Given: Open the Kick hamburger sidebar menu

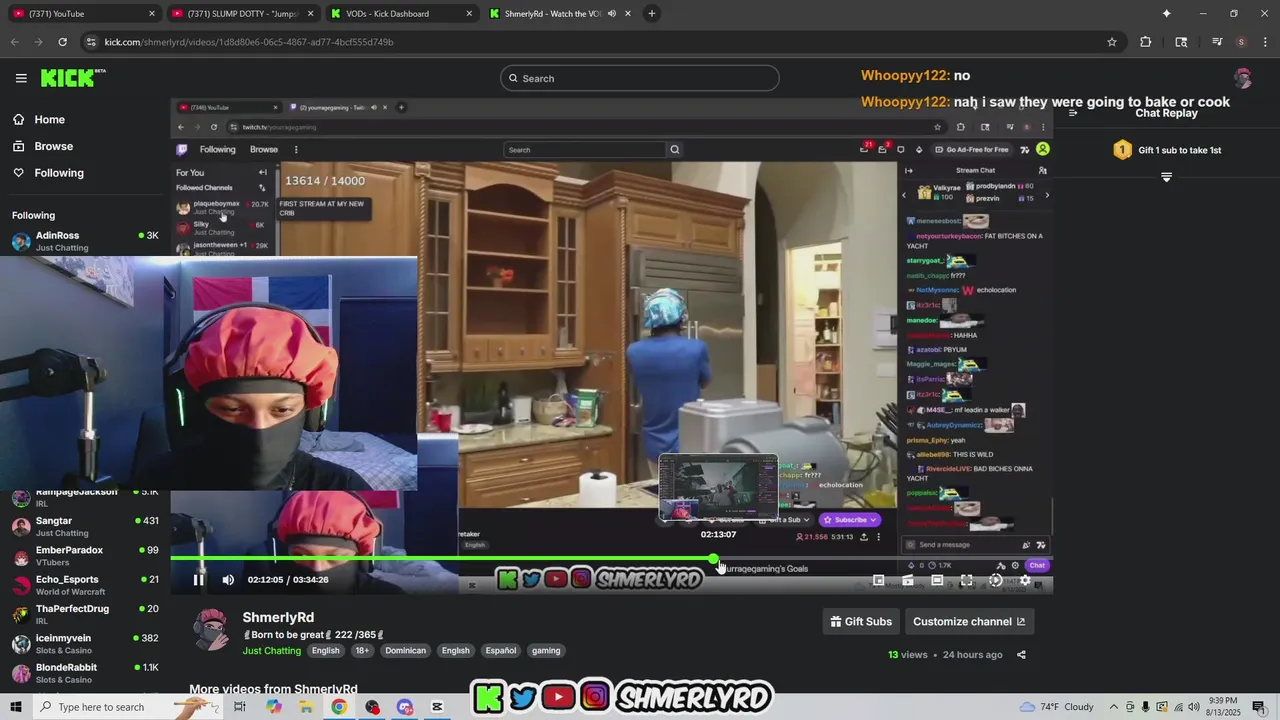Looking at the screenshot, I should [21, 78].
